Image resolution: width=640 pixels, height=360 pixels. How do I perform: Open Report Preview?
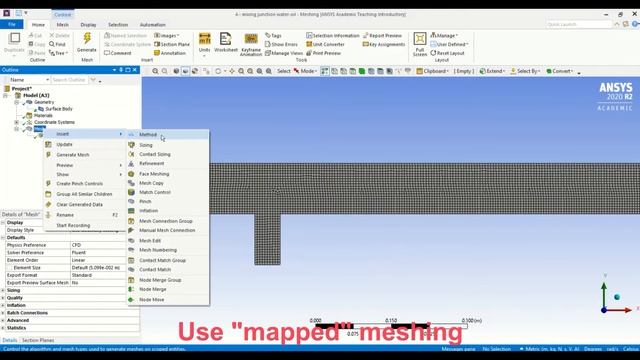pyautogui.click(x=382, y=36)
